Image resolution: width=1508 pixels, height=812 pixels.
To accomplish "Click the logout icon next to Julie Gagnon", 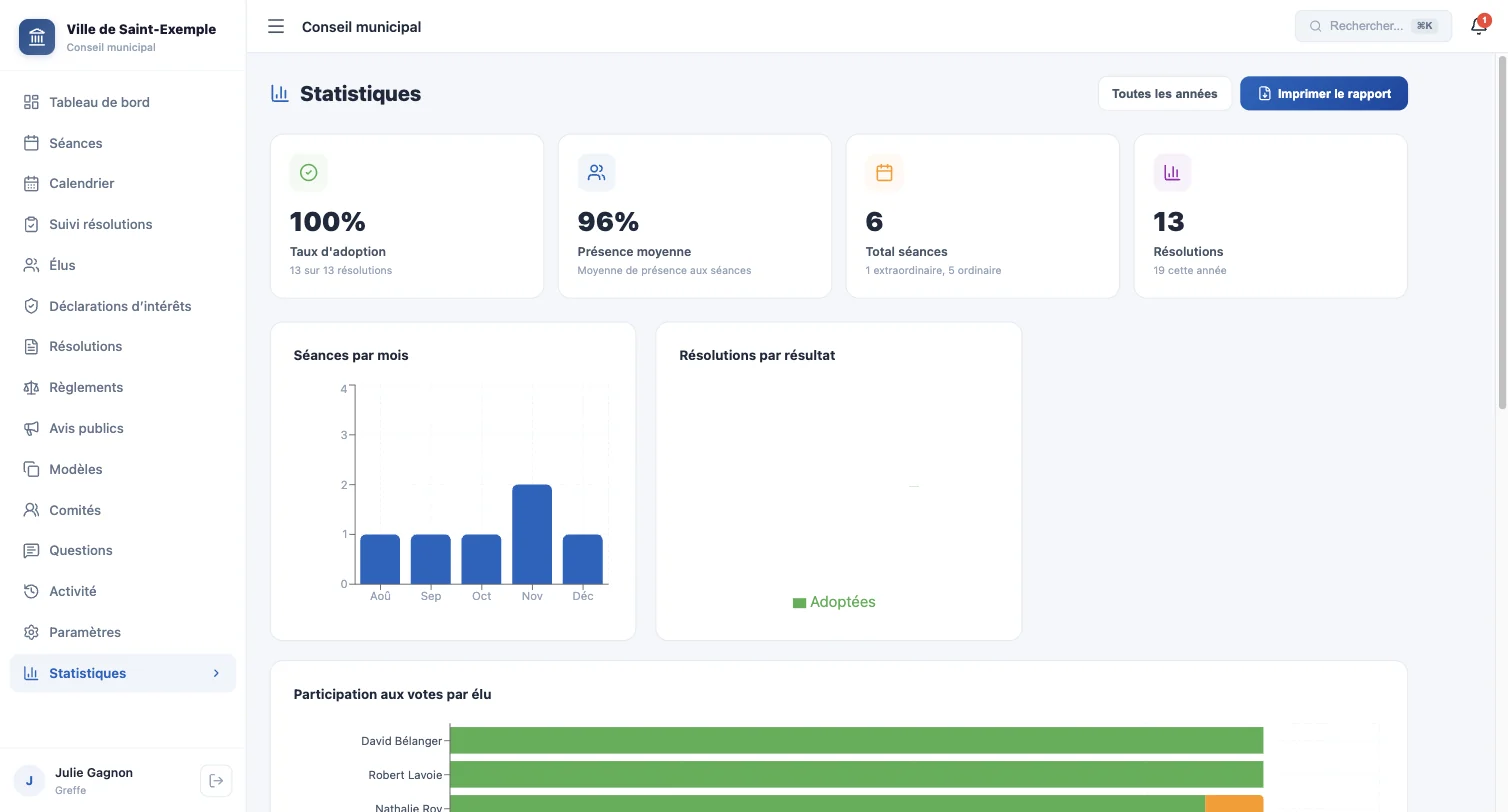I will [216, 781].
